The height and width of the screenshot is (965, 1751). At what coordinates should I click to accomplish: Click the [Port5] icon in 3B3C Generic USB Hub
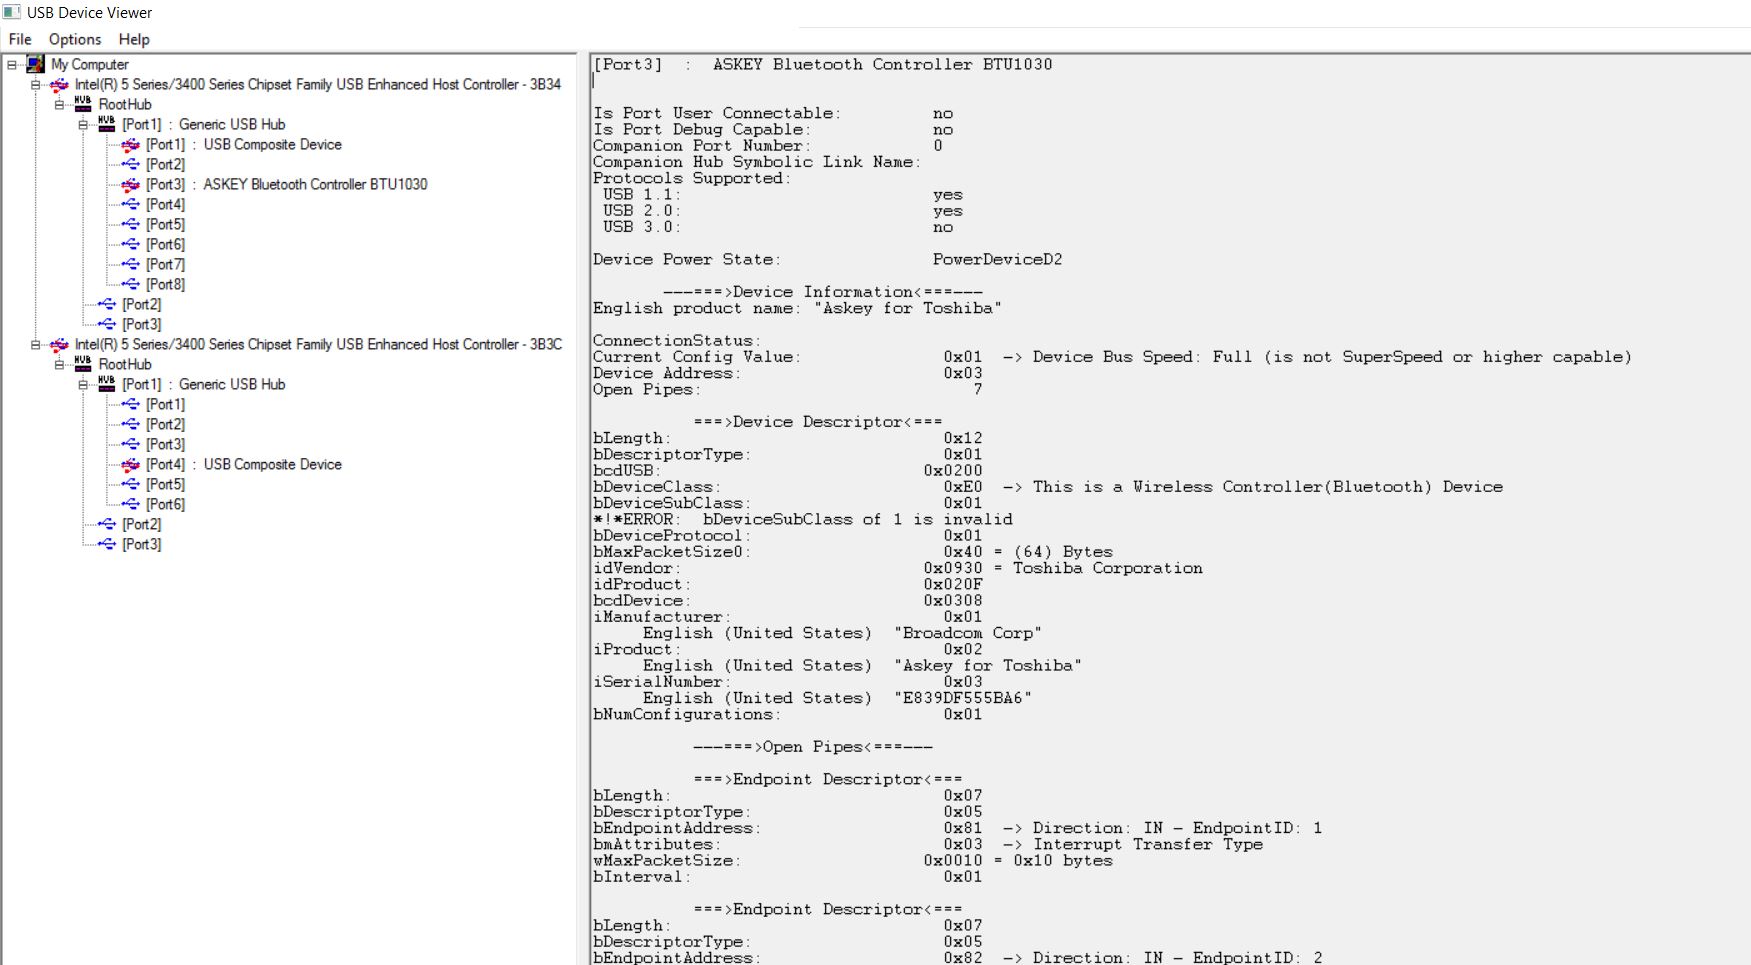(x=131, y=484)
